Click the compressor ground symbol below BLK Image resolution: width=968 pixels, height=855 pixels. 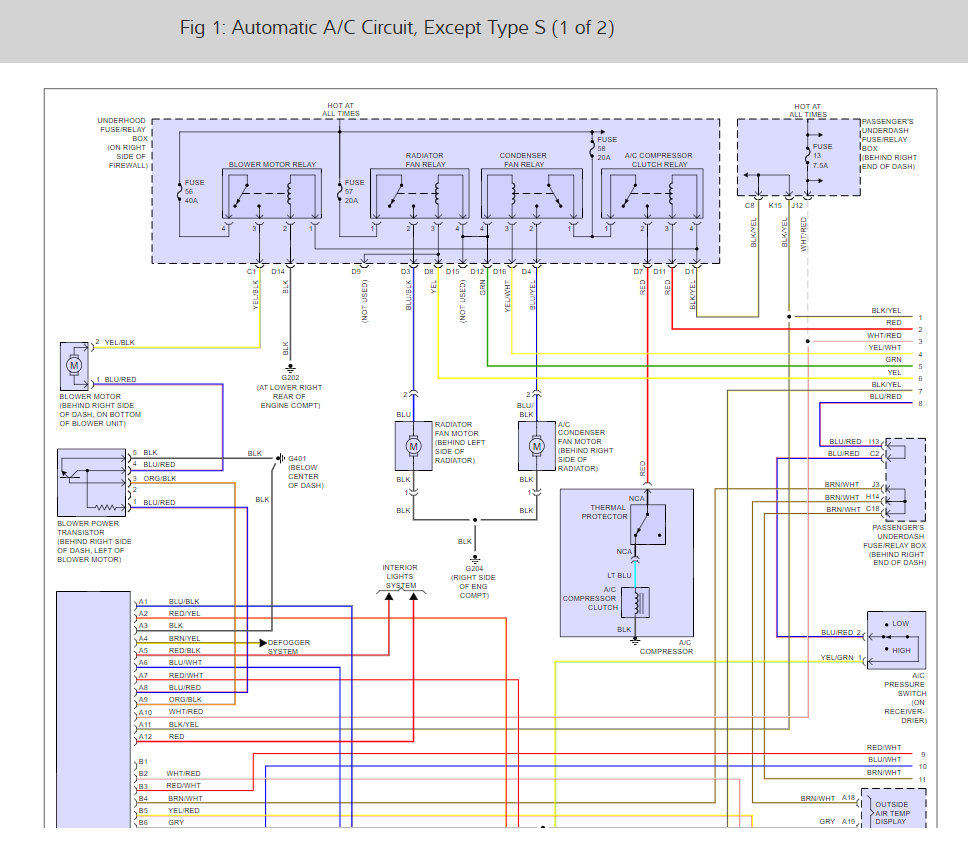tap(635, 641)
